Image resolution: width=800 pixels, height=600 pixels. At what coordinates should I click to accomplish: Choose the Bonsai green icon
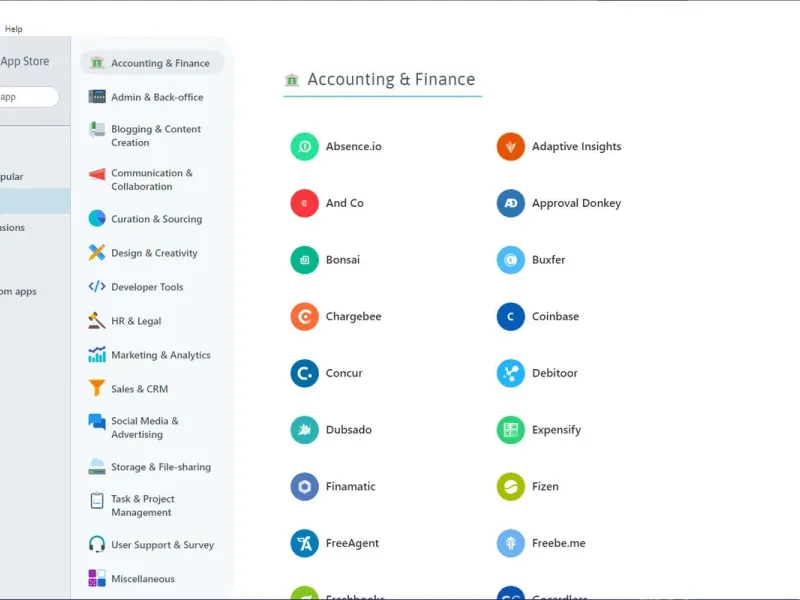pos(305,260)
